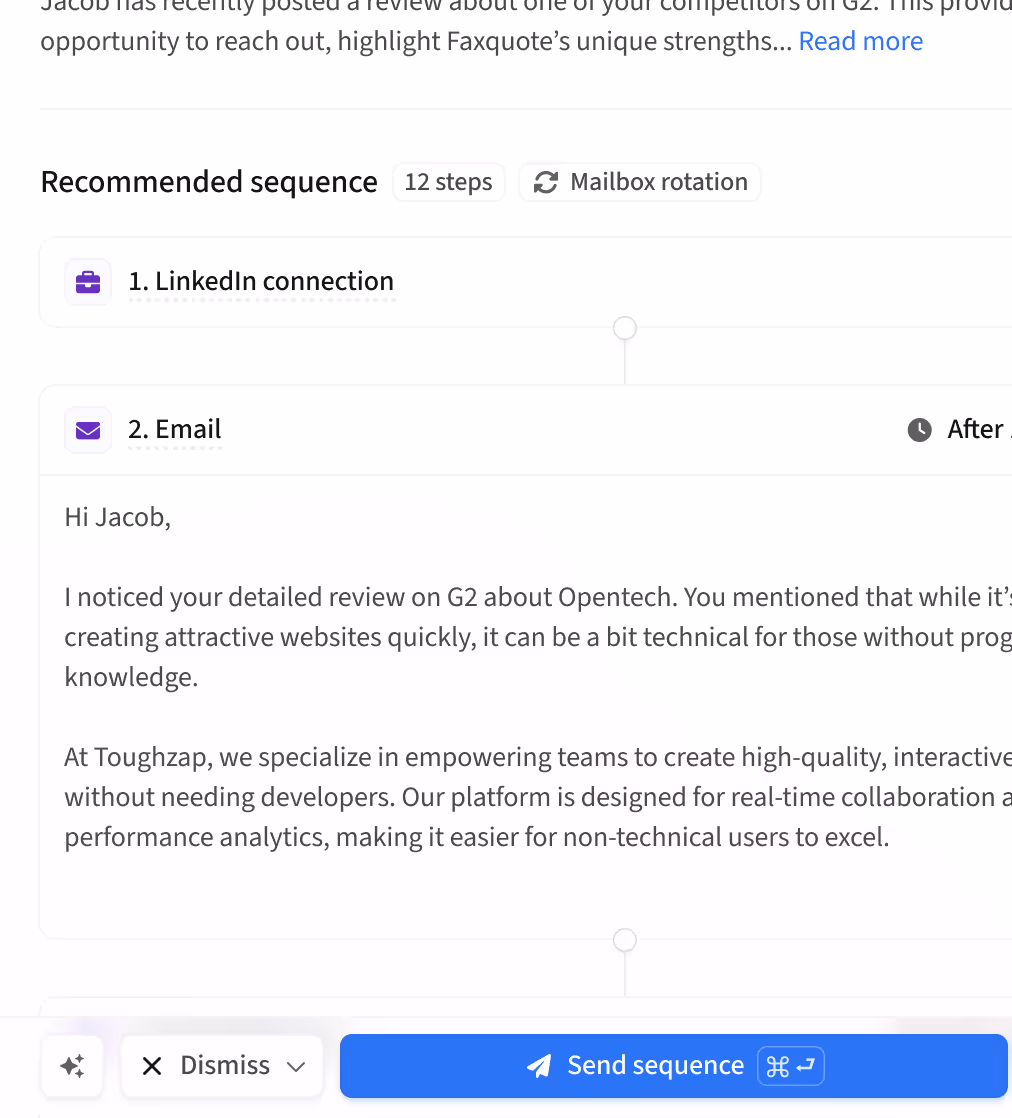1012x1118 pixels.
Task: Click the clock delay icon
Action: 919,430
